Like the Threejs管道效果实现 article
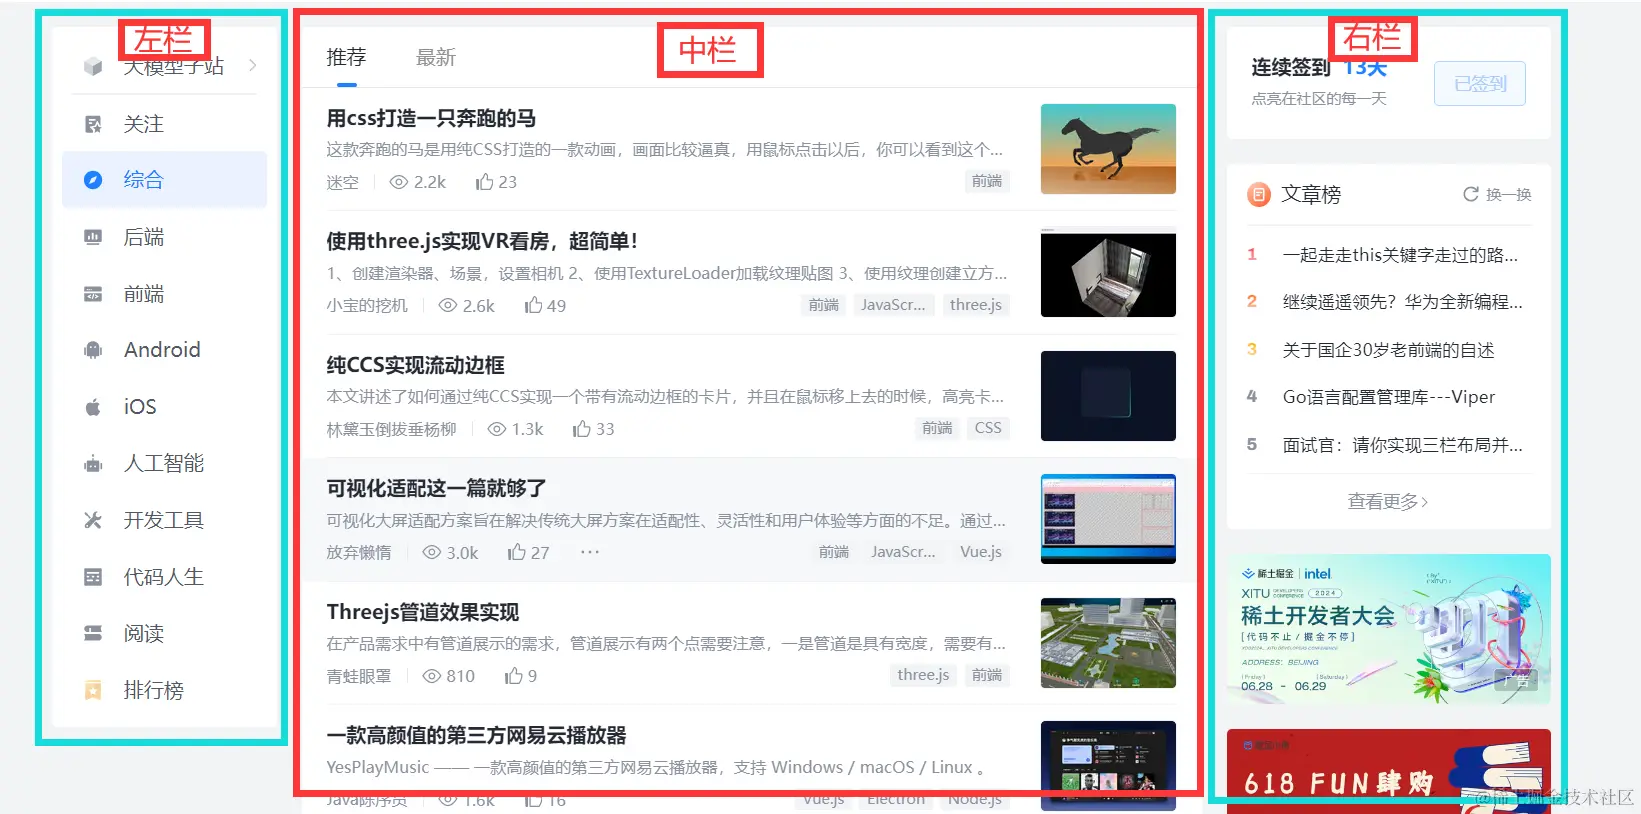The height and width of the screenshot is (814, 1641). (514, 676)
